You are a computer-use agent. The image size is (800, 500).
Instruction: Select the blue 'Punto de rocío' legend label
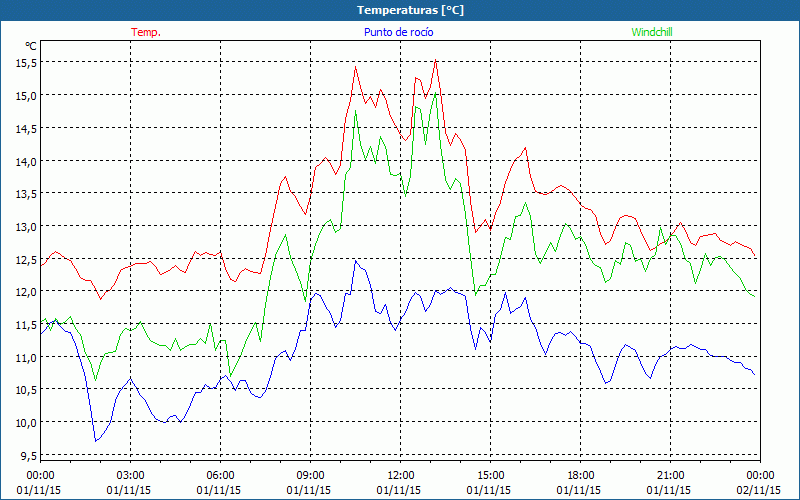(x=398, y=32)
